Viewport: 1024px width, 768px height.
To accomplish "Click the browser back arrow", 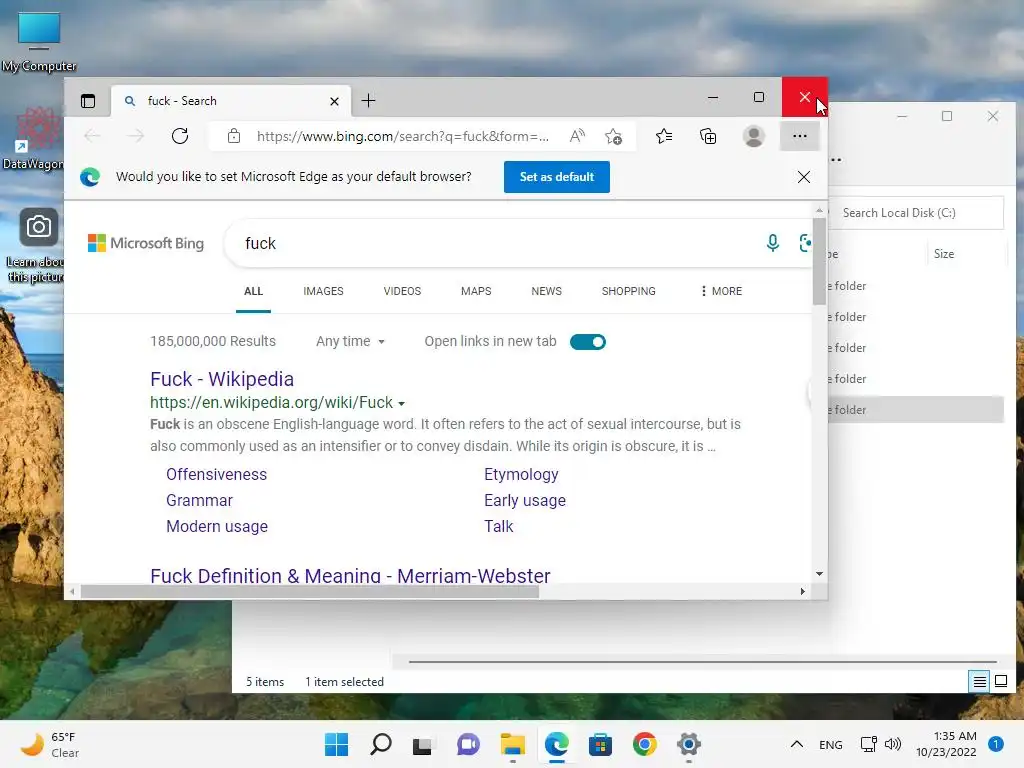I will tap(92, 136).
